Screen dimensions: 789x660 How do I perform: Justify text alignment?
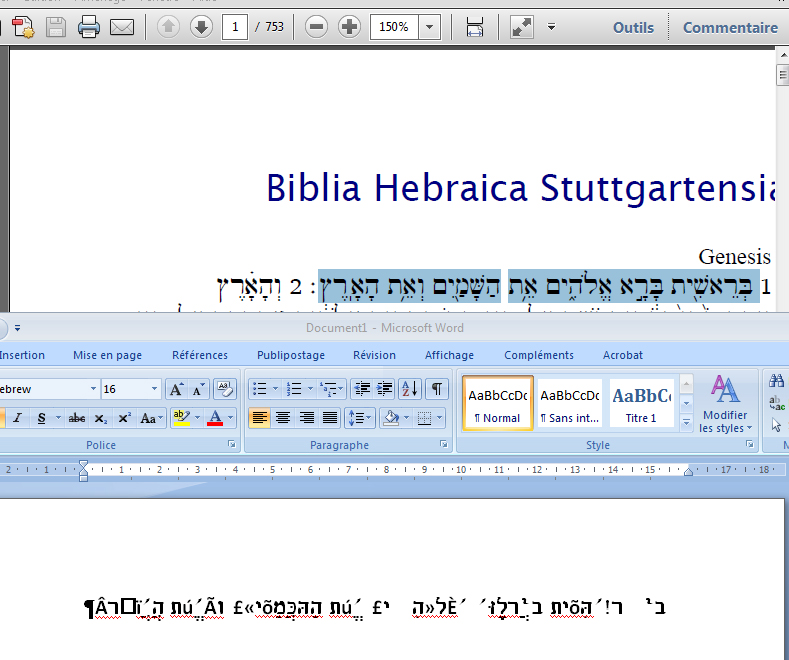(330, 418)
